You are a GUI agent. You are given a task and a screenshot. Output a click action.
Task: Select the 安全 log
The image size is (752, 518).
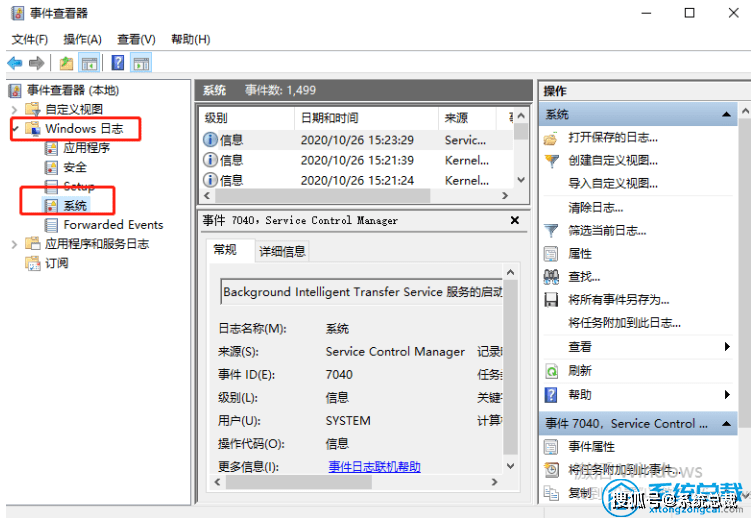[75, 167]
